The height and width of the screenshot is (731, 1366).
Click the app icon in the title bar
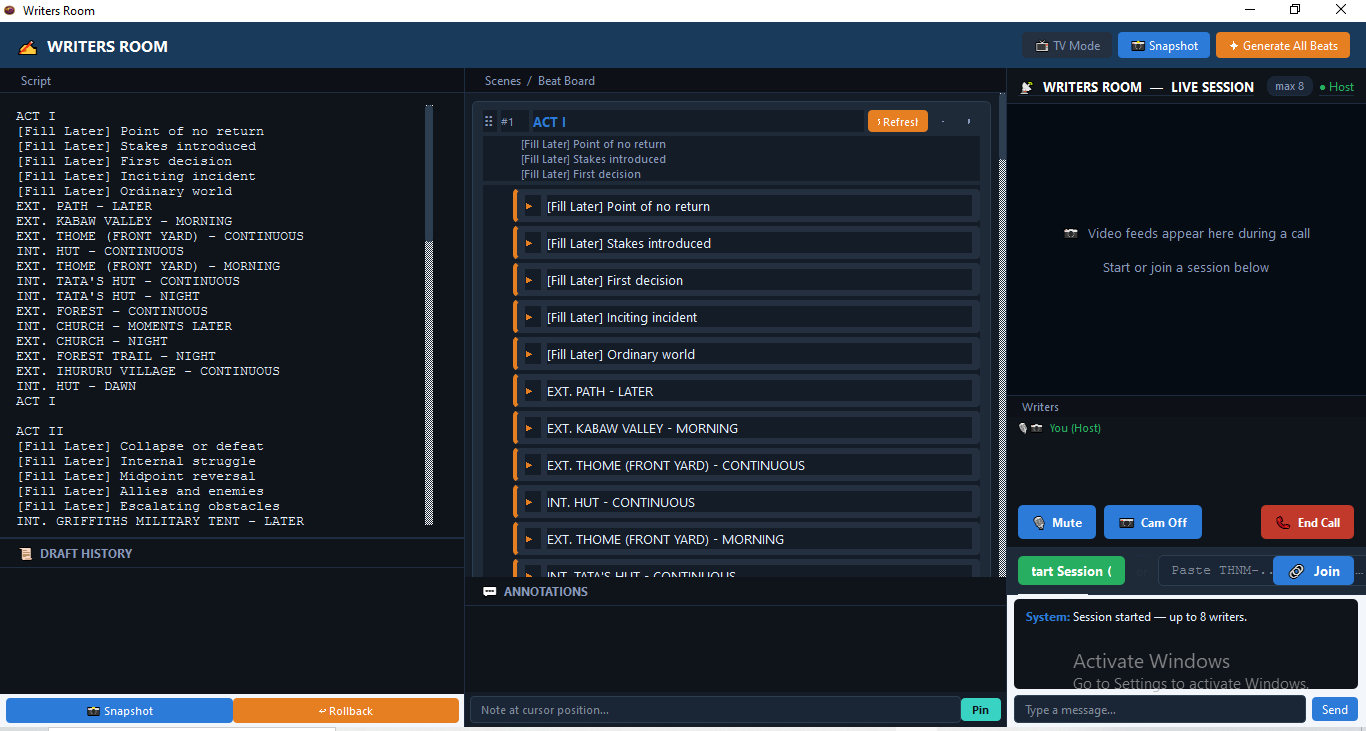[10, 11]
